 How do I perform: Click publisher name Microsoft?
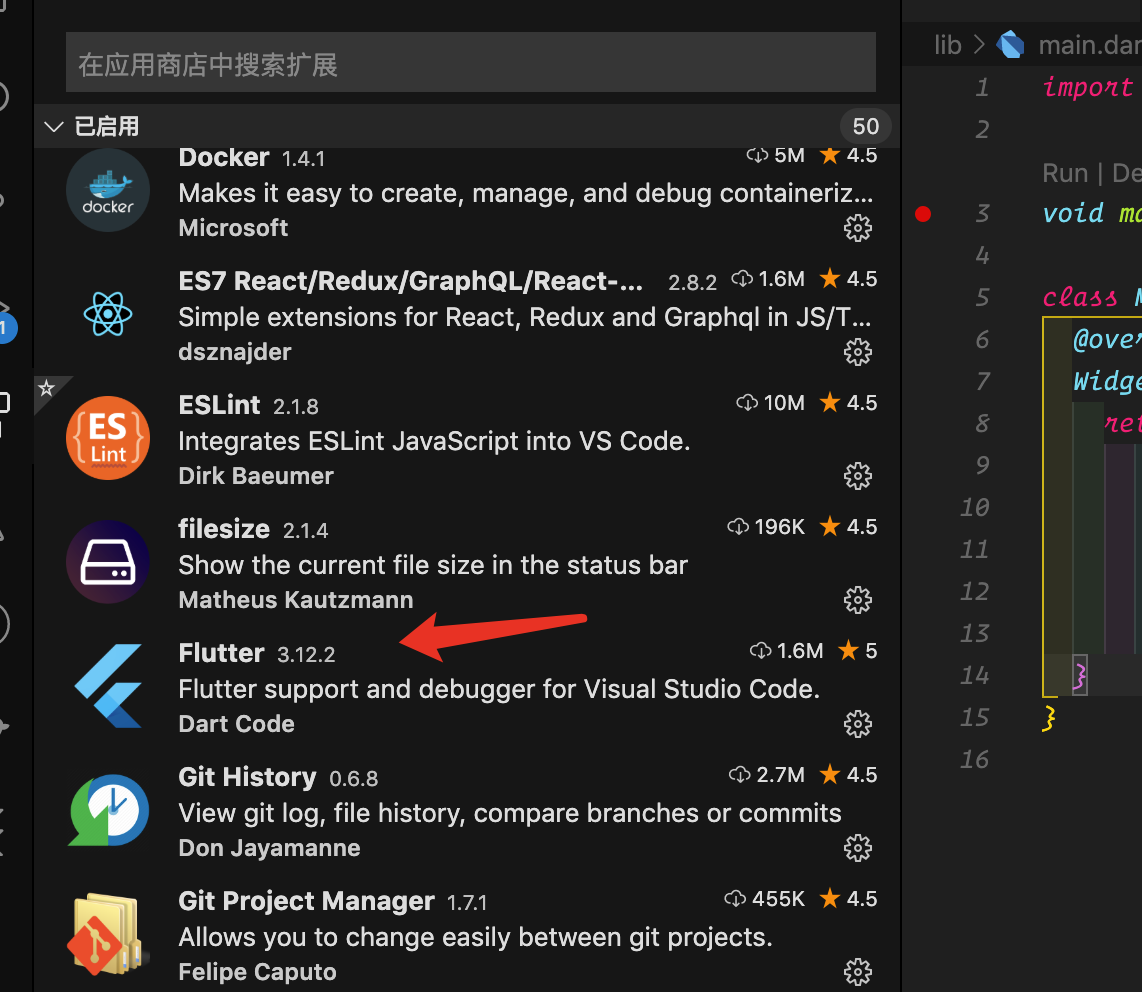233,228
